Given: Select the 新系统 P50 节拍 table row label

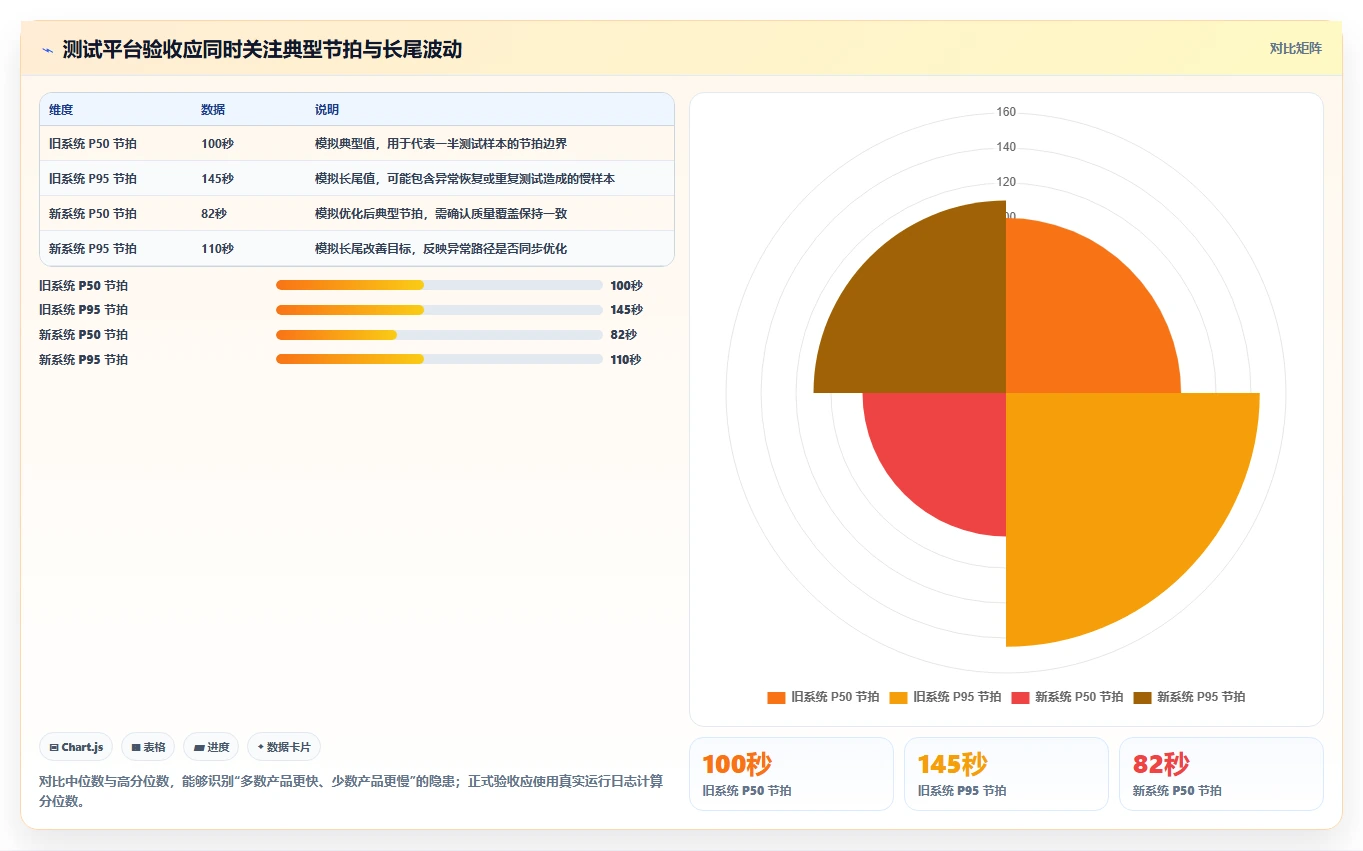Looking at the screenshot, I should (x=93, y=214).
